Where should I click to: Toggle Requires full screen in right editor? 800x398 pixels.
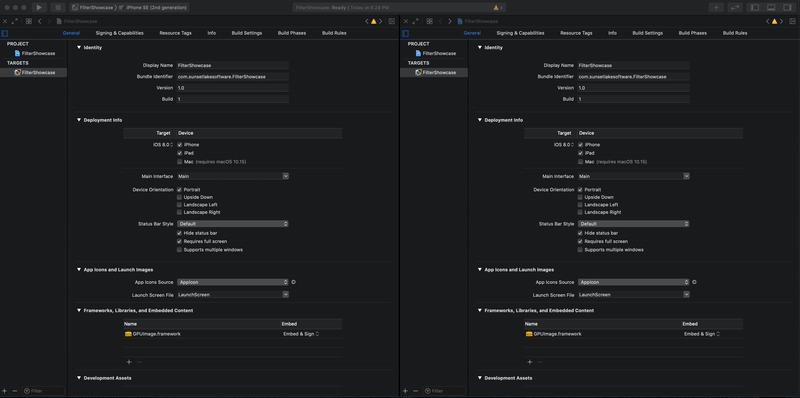pyautogui.click(x=580, y=241)
